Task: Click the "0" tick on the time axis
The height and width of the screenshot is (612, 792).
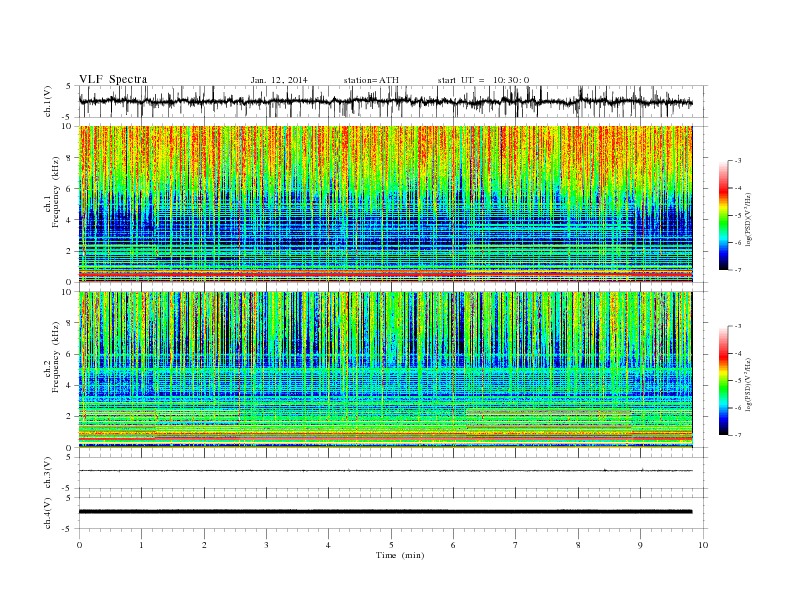Action: 79,545
